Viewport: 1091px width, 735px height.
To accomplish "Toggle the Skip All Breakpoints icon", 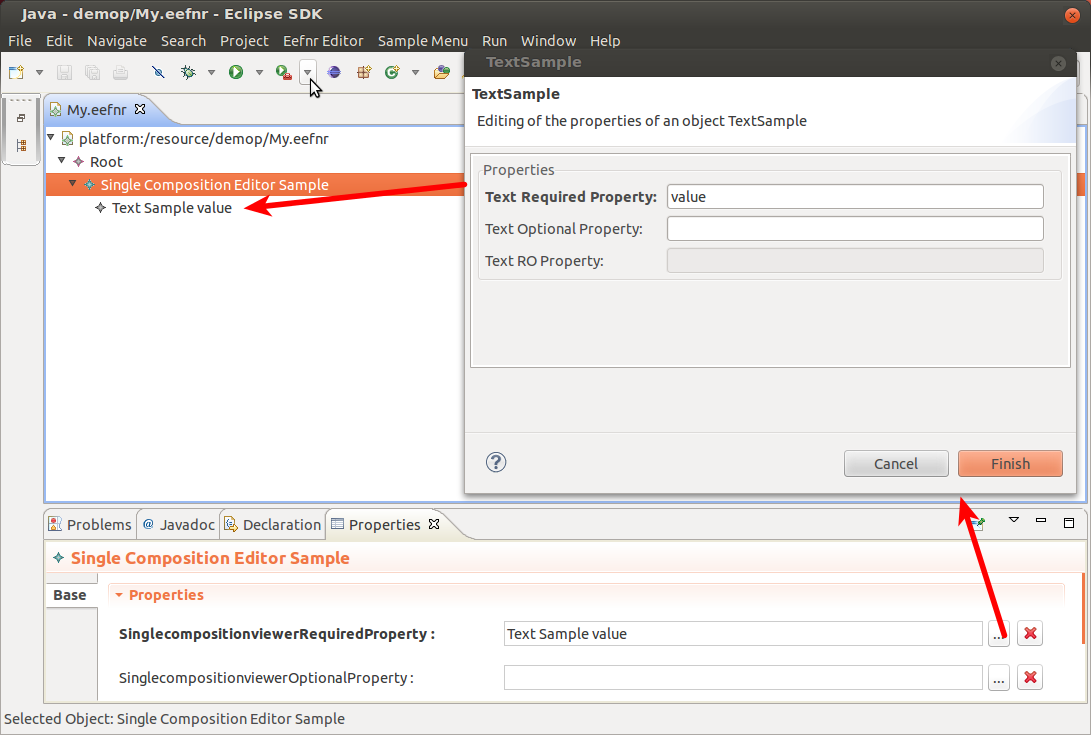I will pos(159,72).
